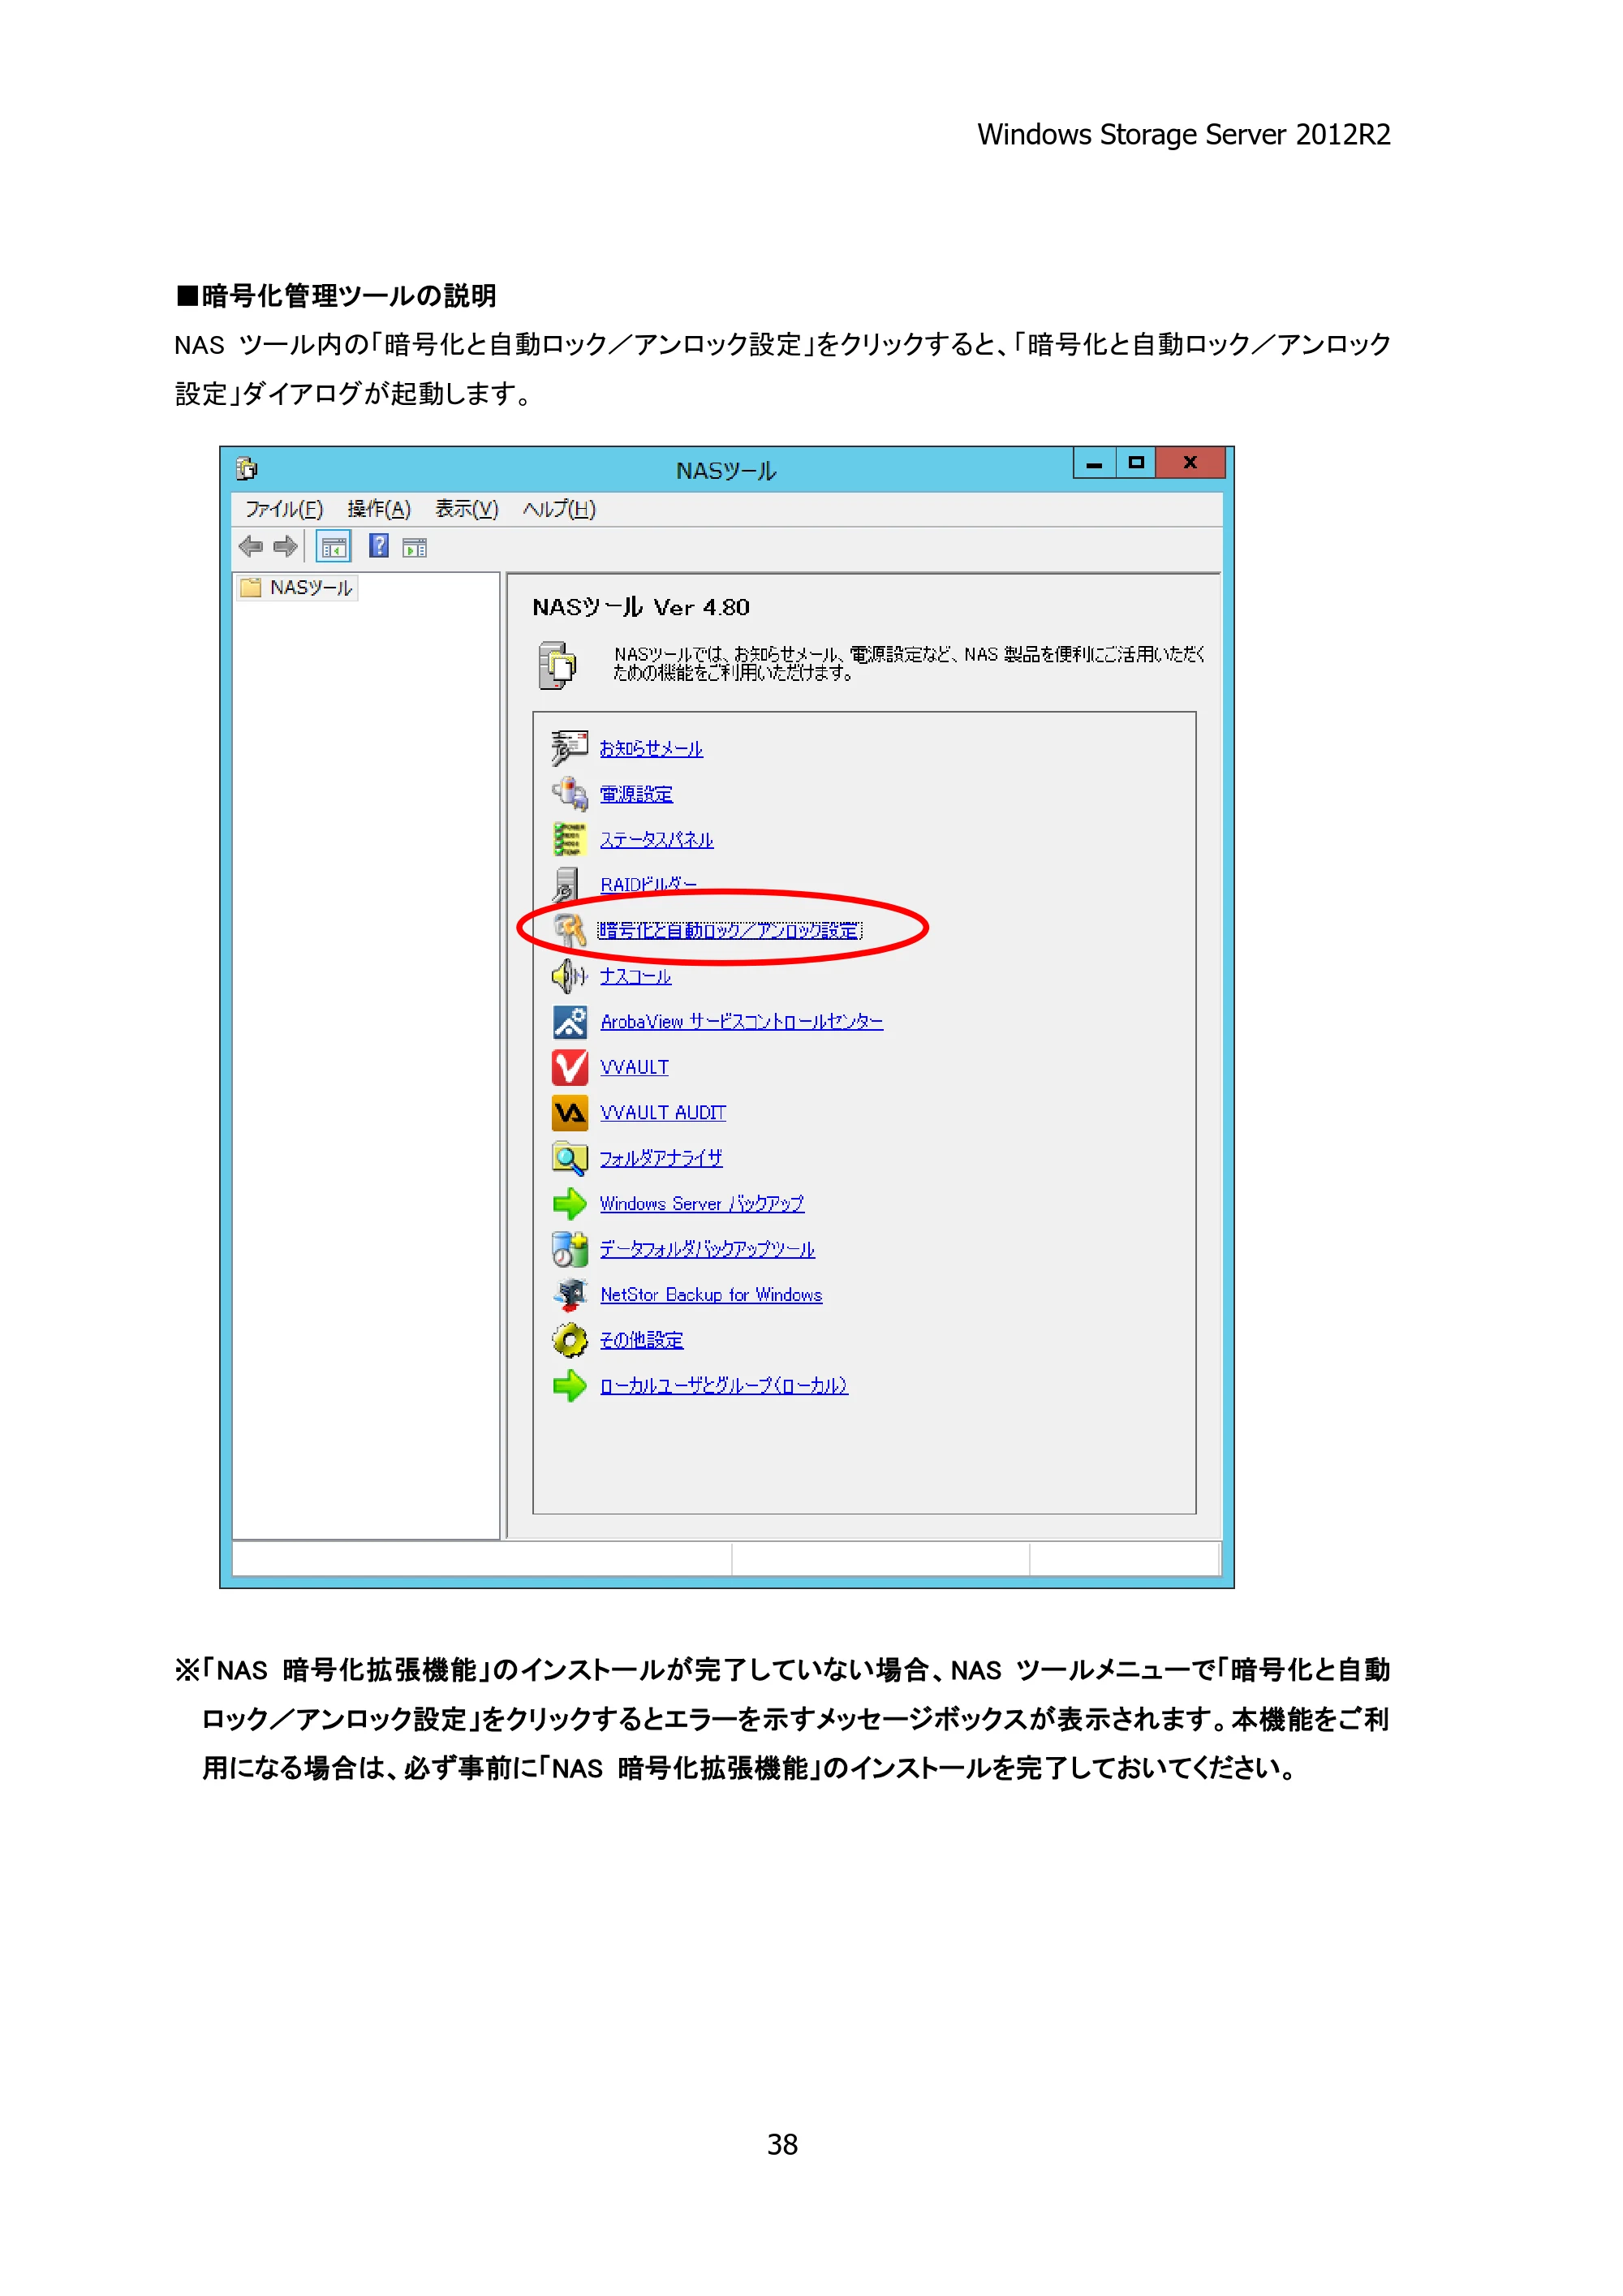Screen dimensions: 1623x2296
Task: Open the 表示(V) menu
Action: (466, 509)
